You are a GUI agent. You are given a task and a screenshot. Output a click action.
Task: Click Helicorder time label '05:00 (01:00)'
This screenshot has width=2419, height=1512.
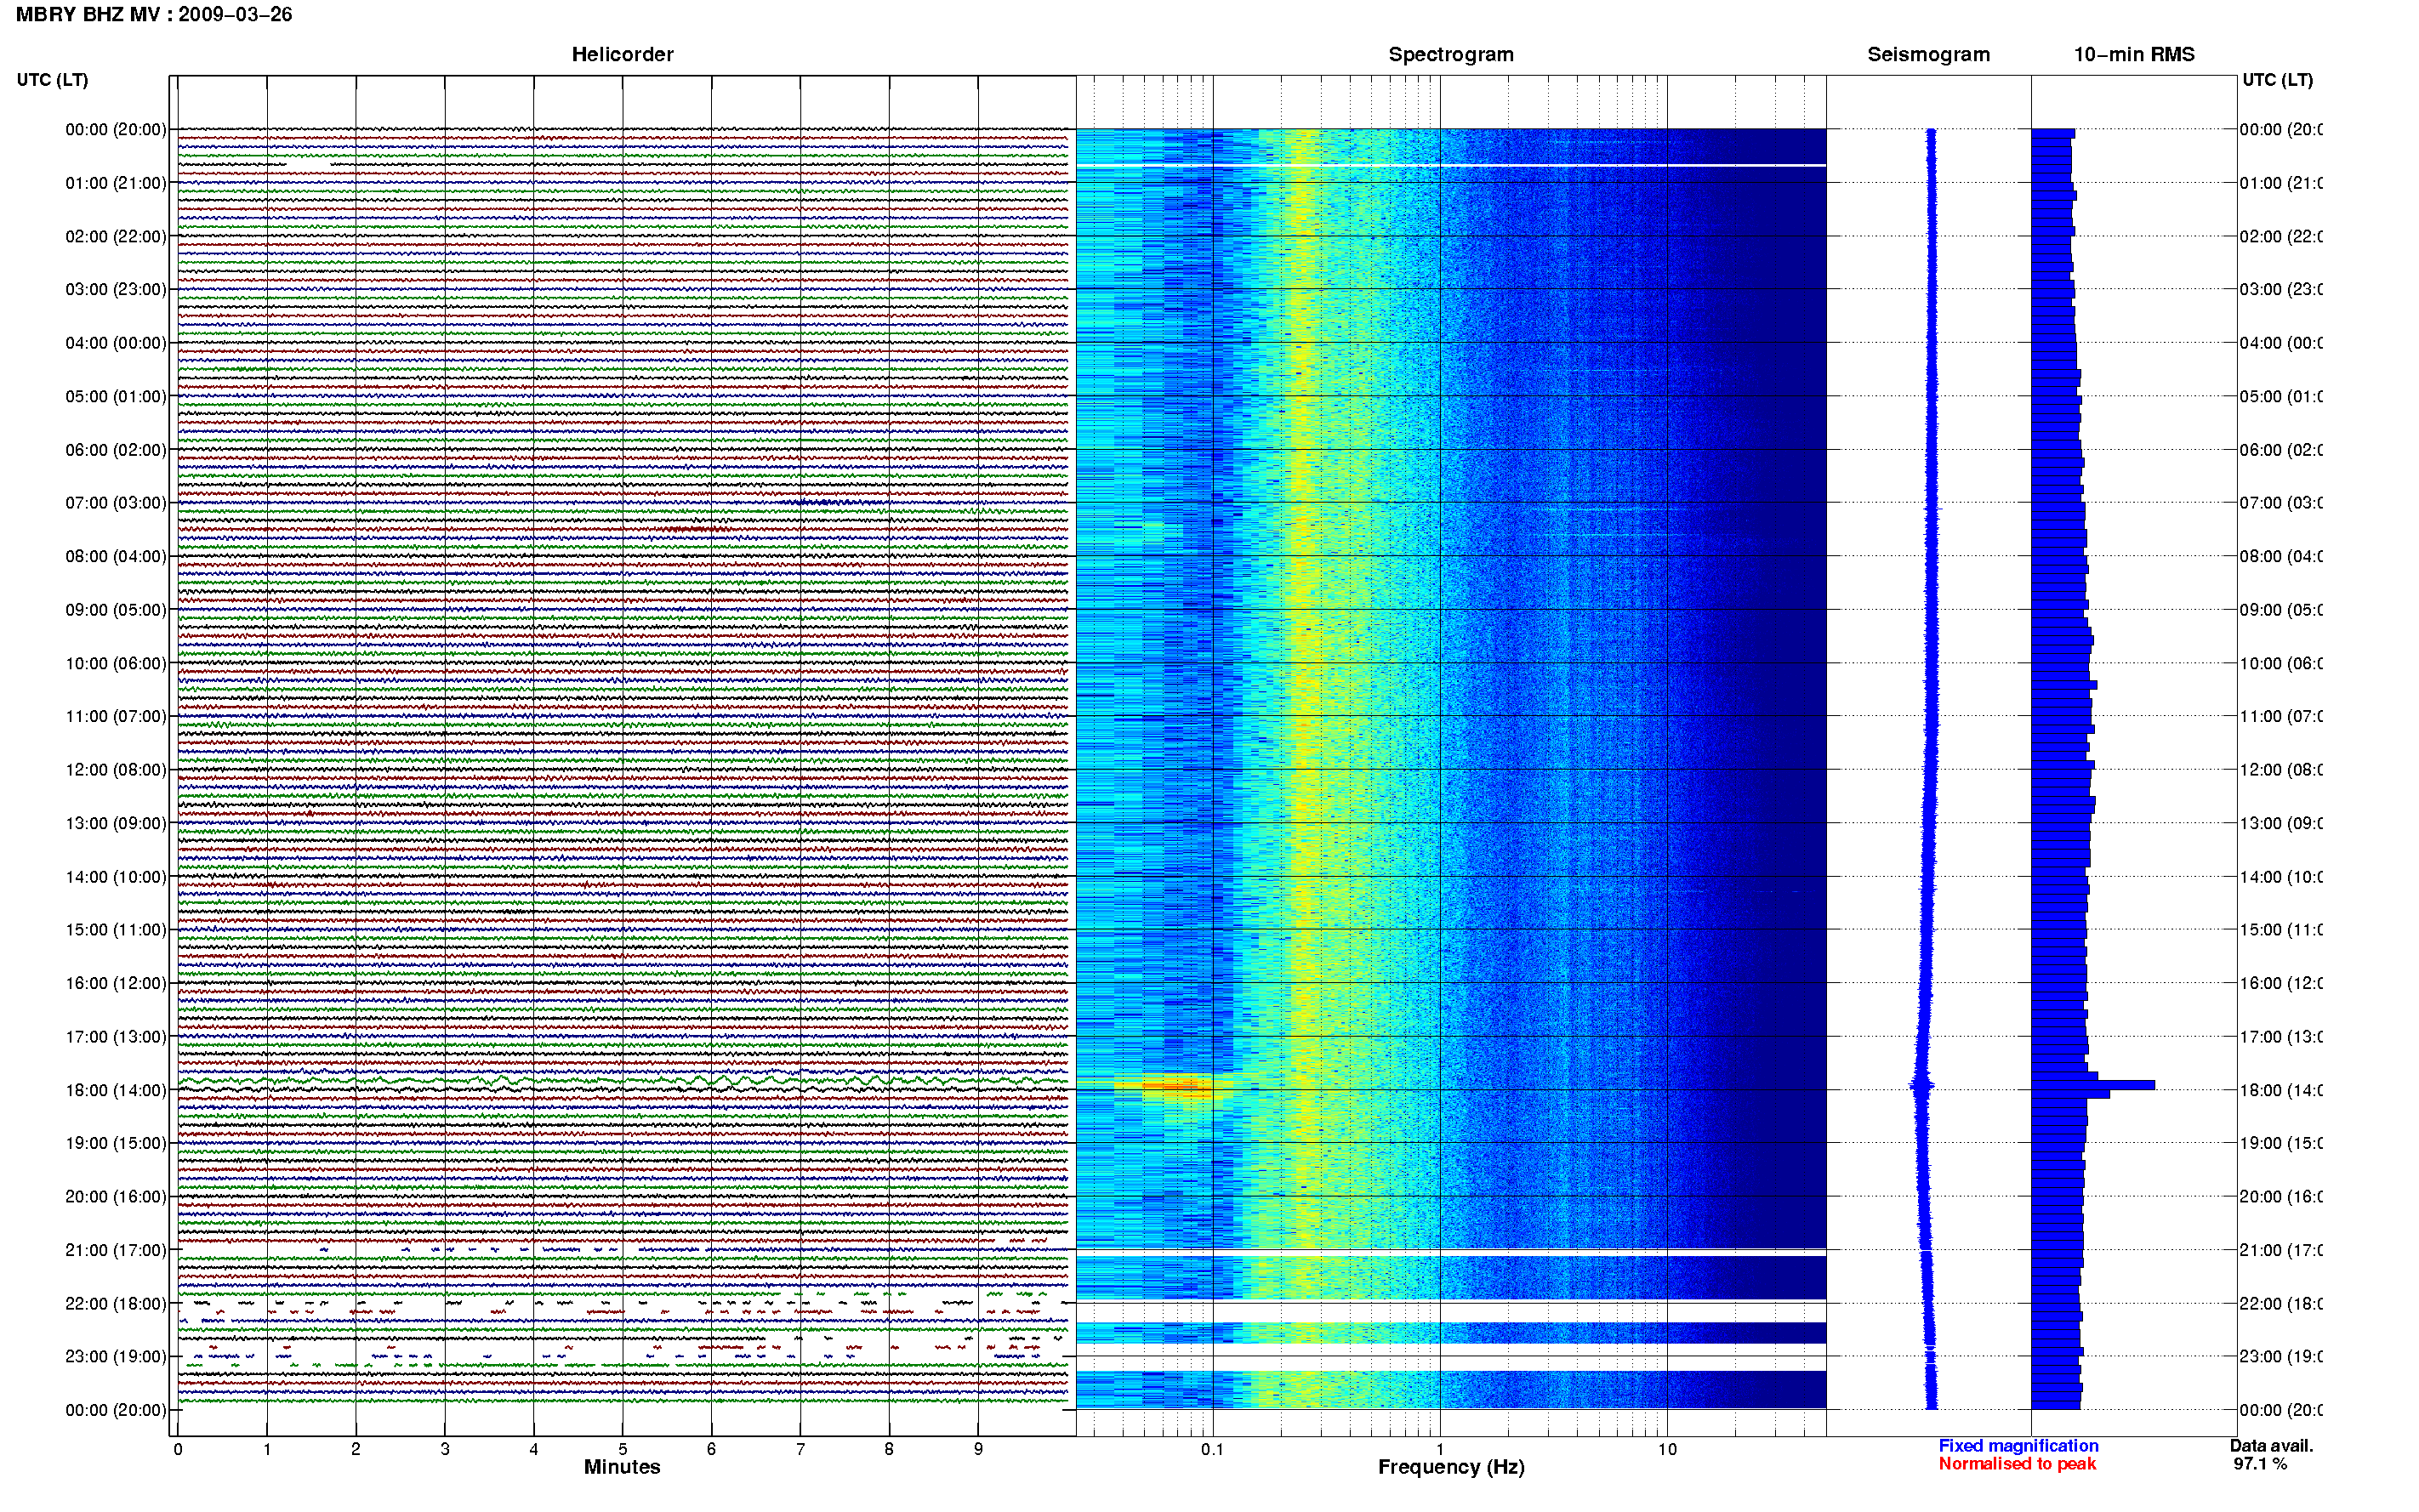[x=116, y=397]
